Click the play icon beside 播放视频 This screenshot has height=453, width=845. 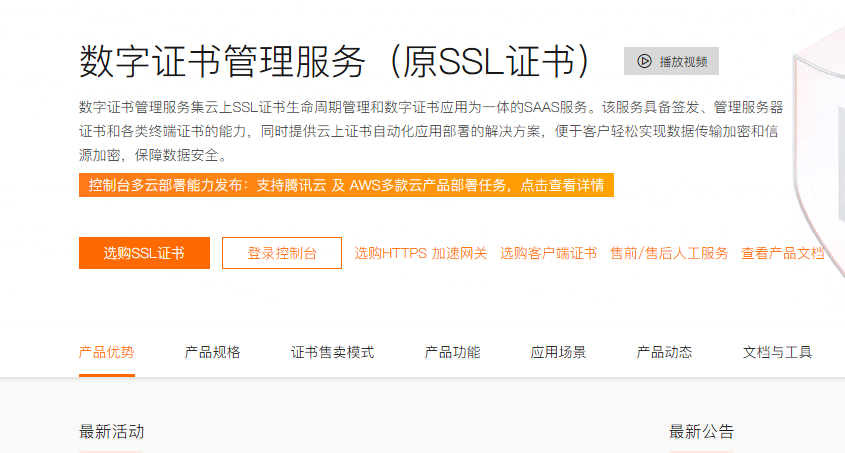coord(645,61)
